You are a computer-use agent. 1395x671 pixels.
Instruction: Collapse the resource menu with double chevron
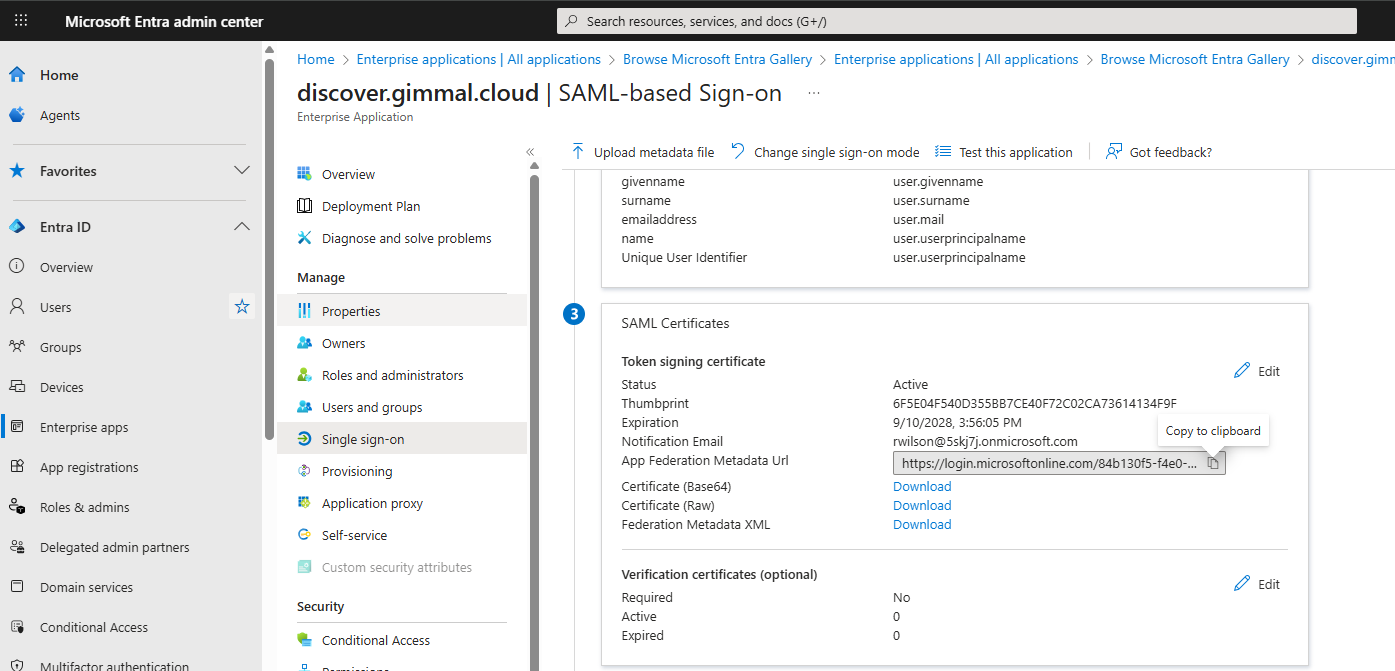pyautogui.click(x=530, y=152)
